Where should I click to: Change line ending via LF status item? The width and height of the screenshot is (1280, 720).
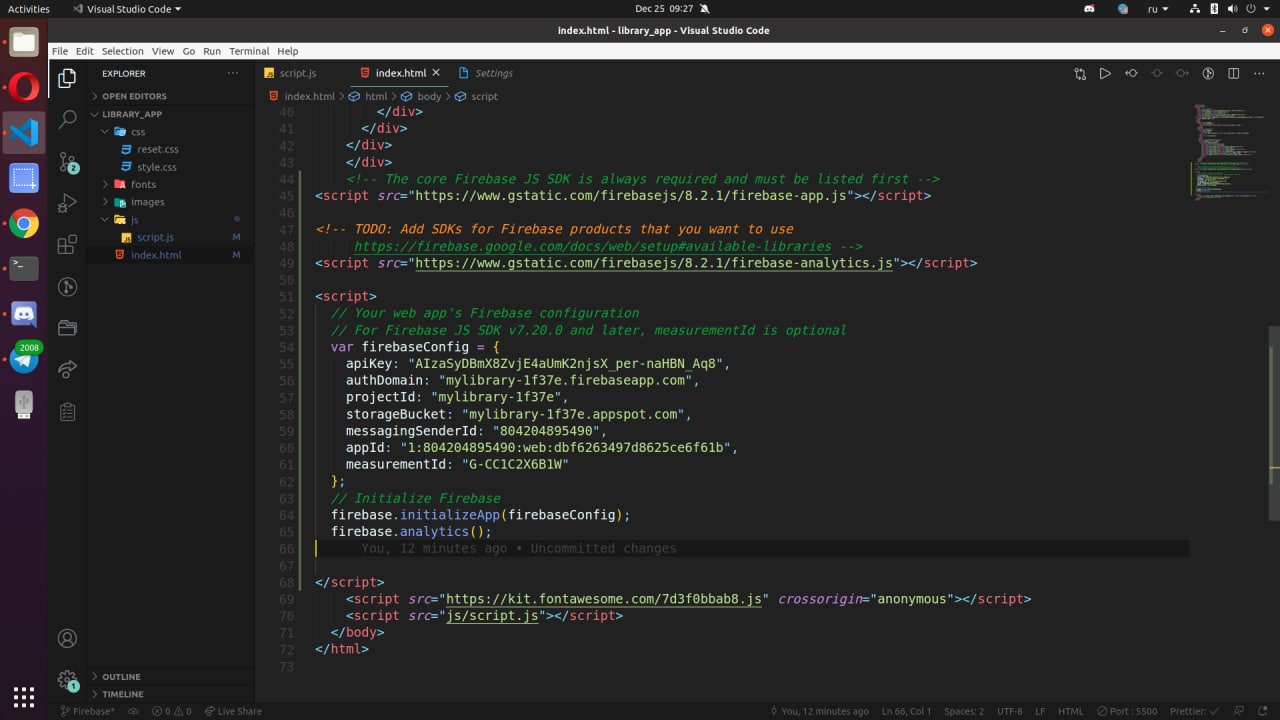point(1040,711)
